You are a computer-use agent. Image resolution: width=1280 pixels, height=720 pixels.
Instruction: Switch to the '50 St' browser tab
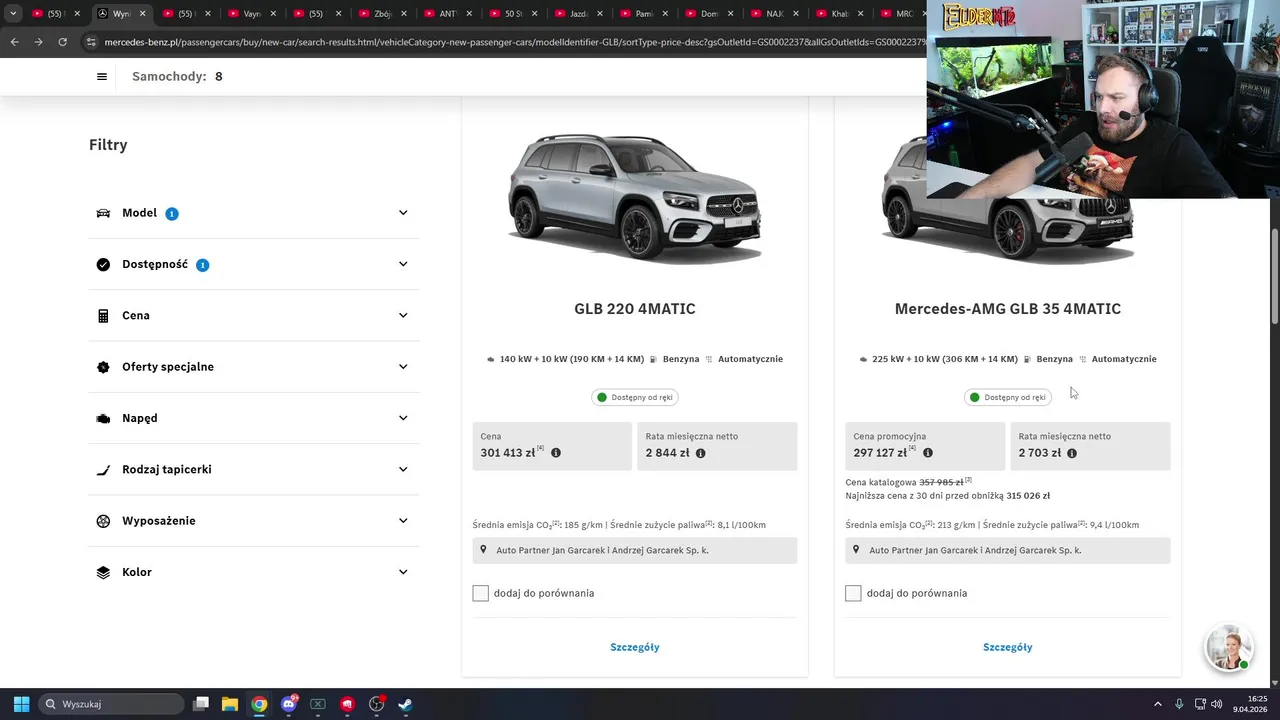pos(512,14)
